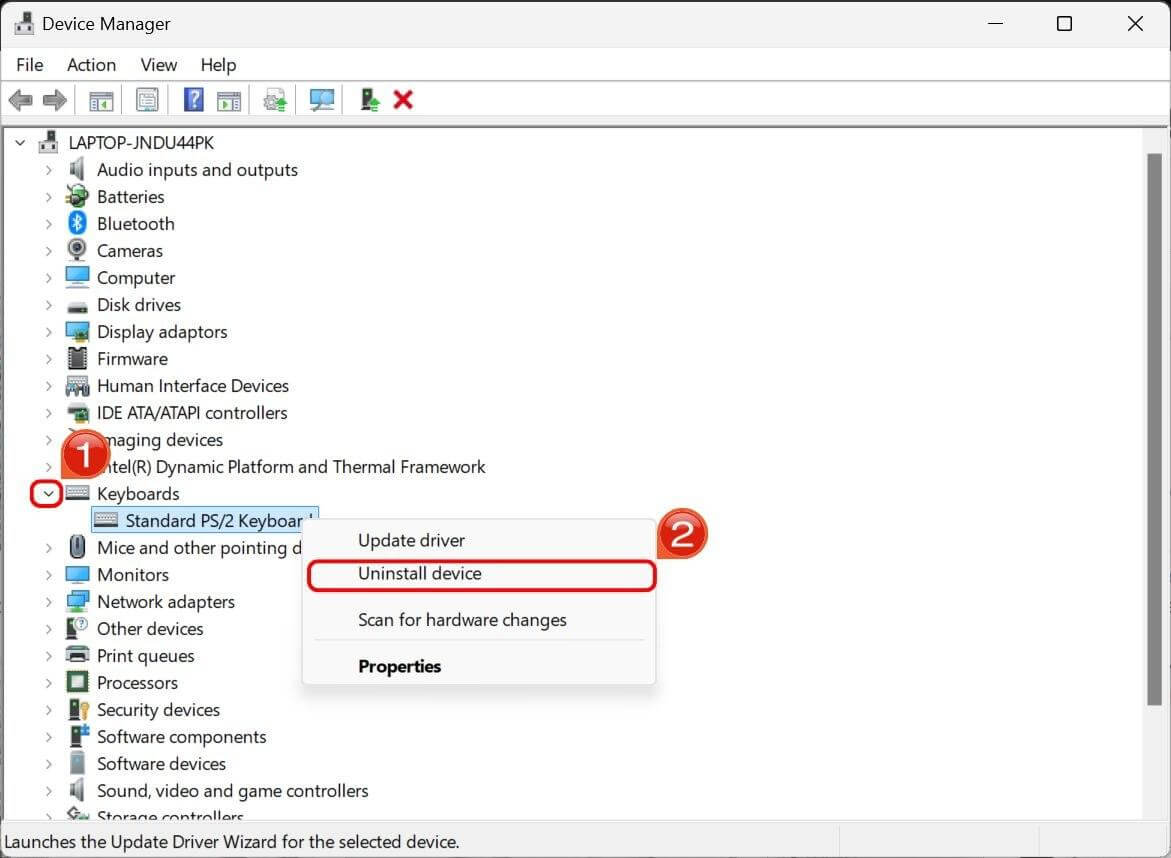
Task: Select Uninstall device from the context menu
Action: [420, 573]
